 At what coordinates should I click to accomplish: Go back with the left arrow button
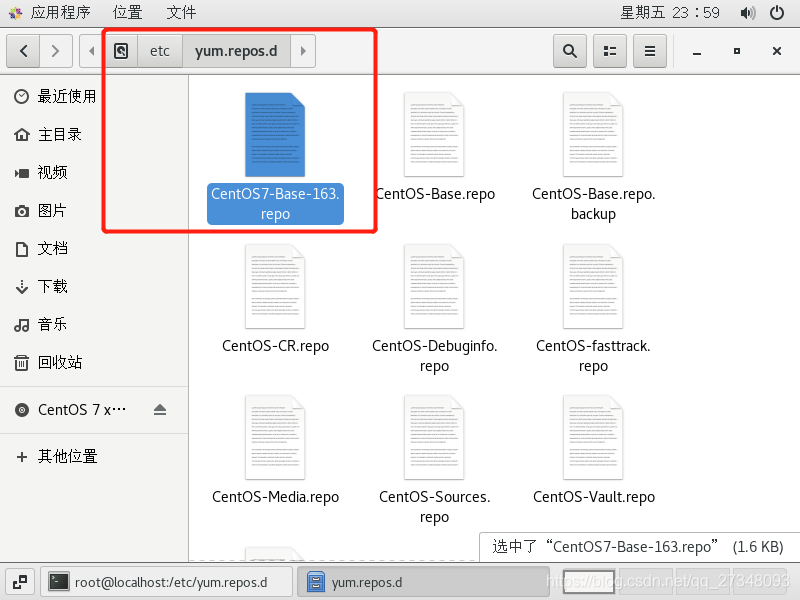coord(23,51)
